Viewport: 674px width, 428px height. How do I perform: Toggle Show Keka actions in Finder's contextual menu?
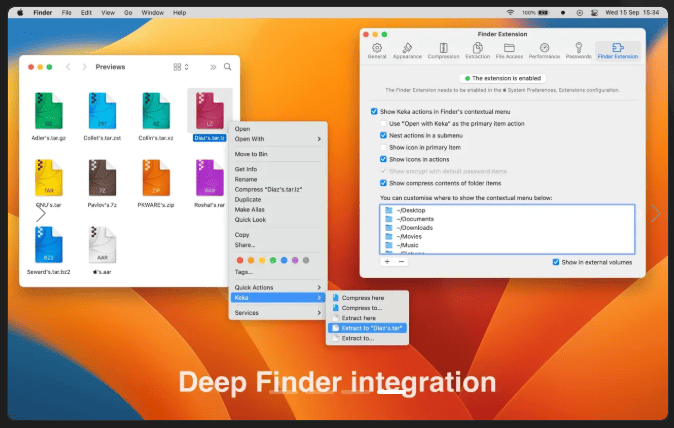374,111
